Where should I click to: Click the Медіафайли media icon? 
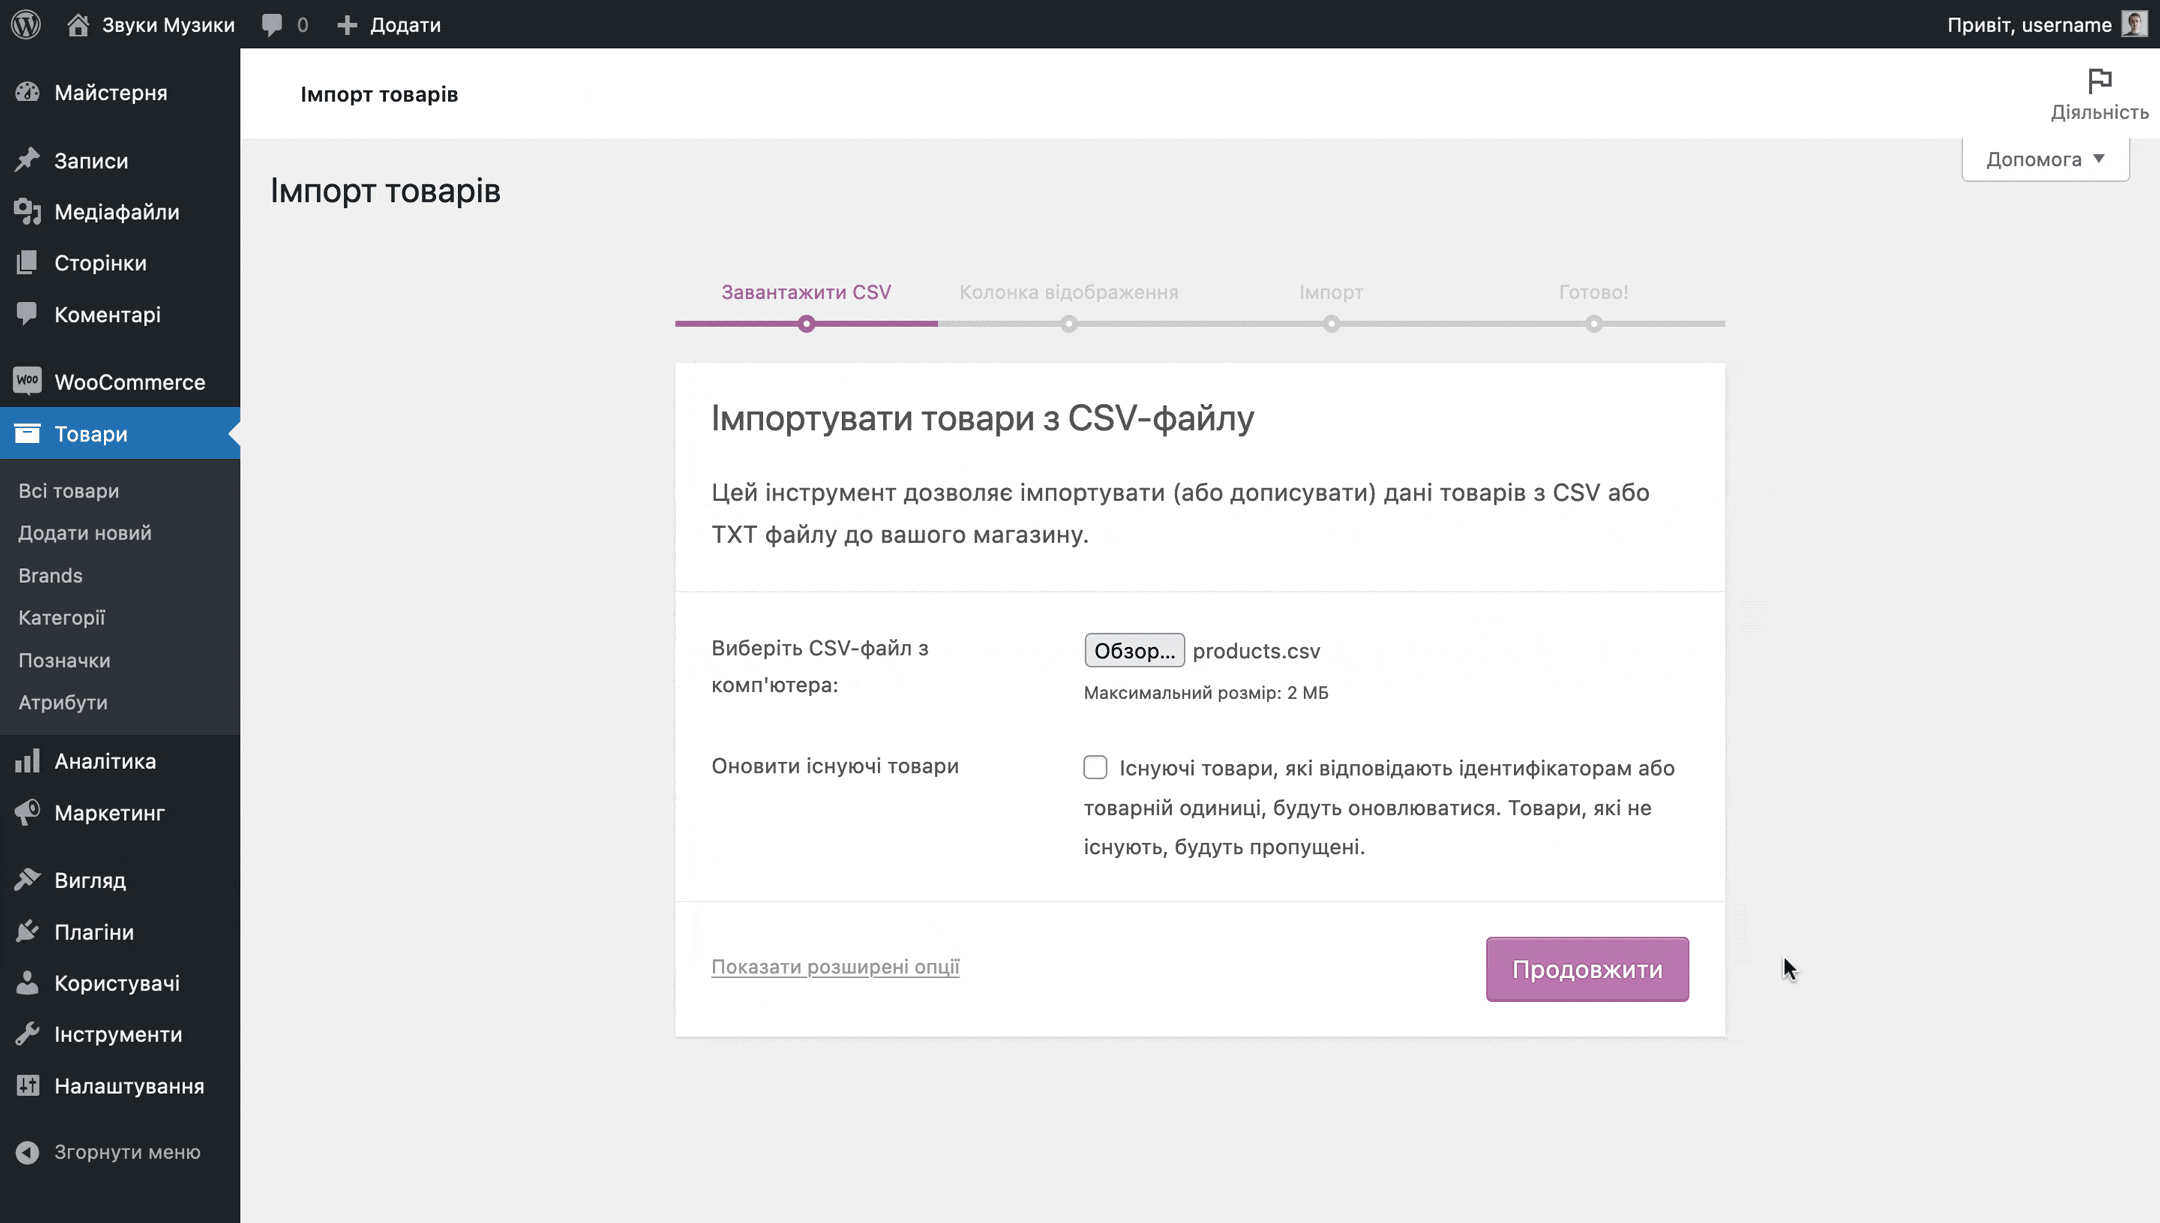point(28,211)
